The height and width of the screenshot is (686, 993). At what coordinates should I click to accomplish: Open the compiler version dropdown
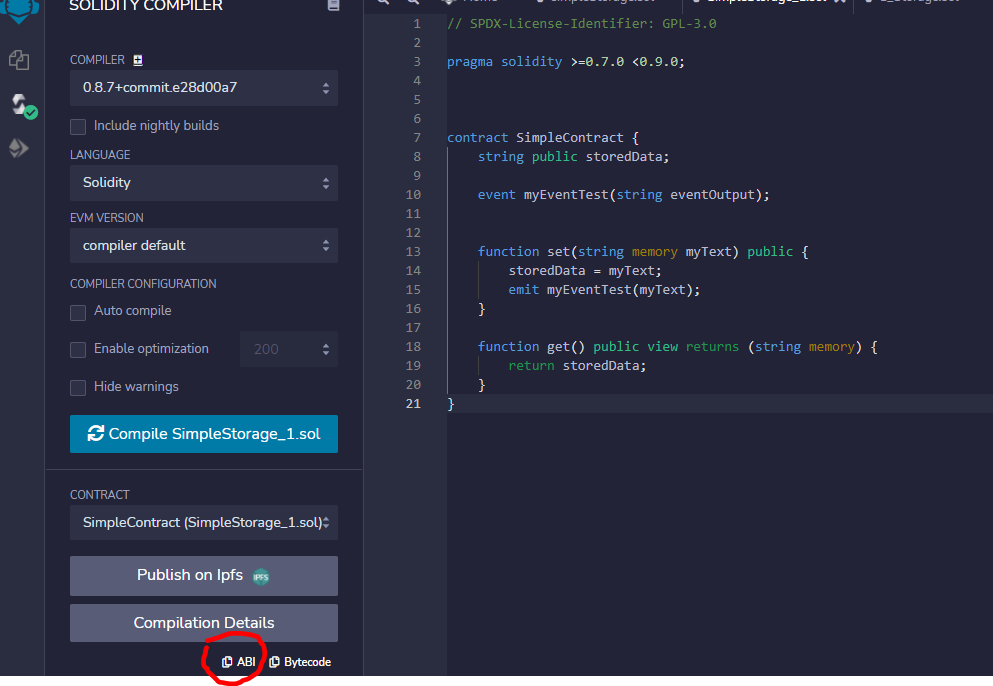(204, 88)
